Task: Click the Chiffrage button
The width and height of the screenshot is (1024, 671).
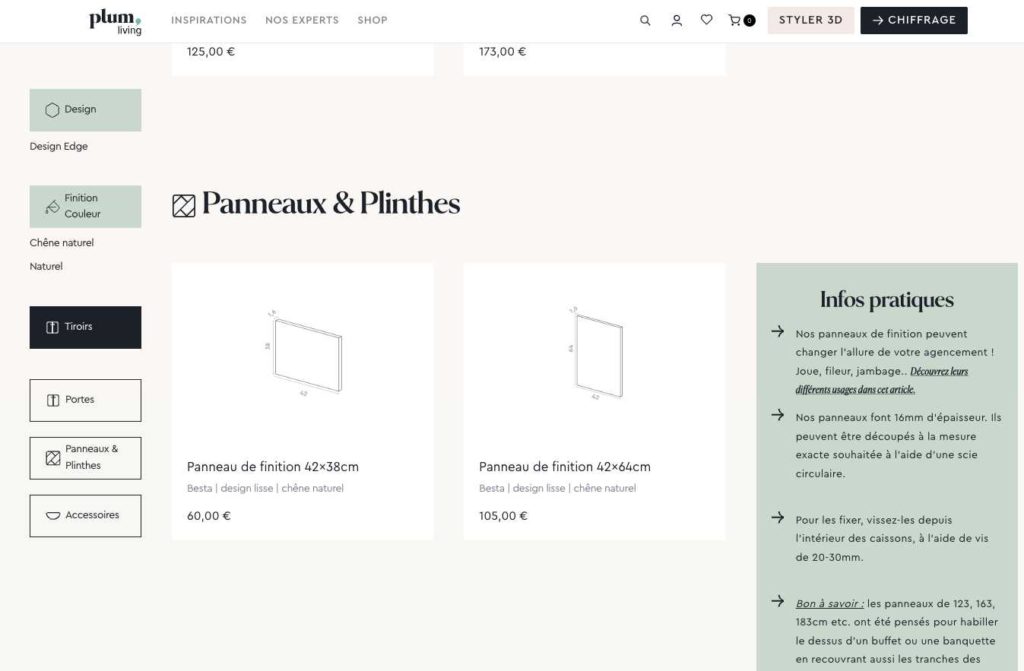Action: [x=914, y=20]
